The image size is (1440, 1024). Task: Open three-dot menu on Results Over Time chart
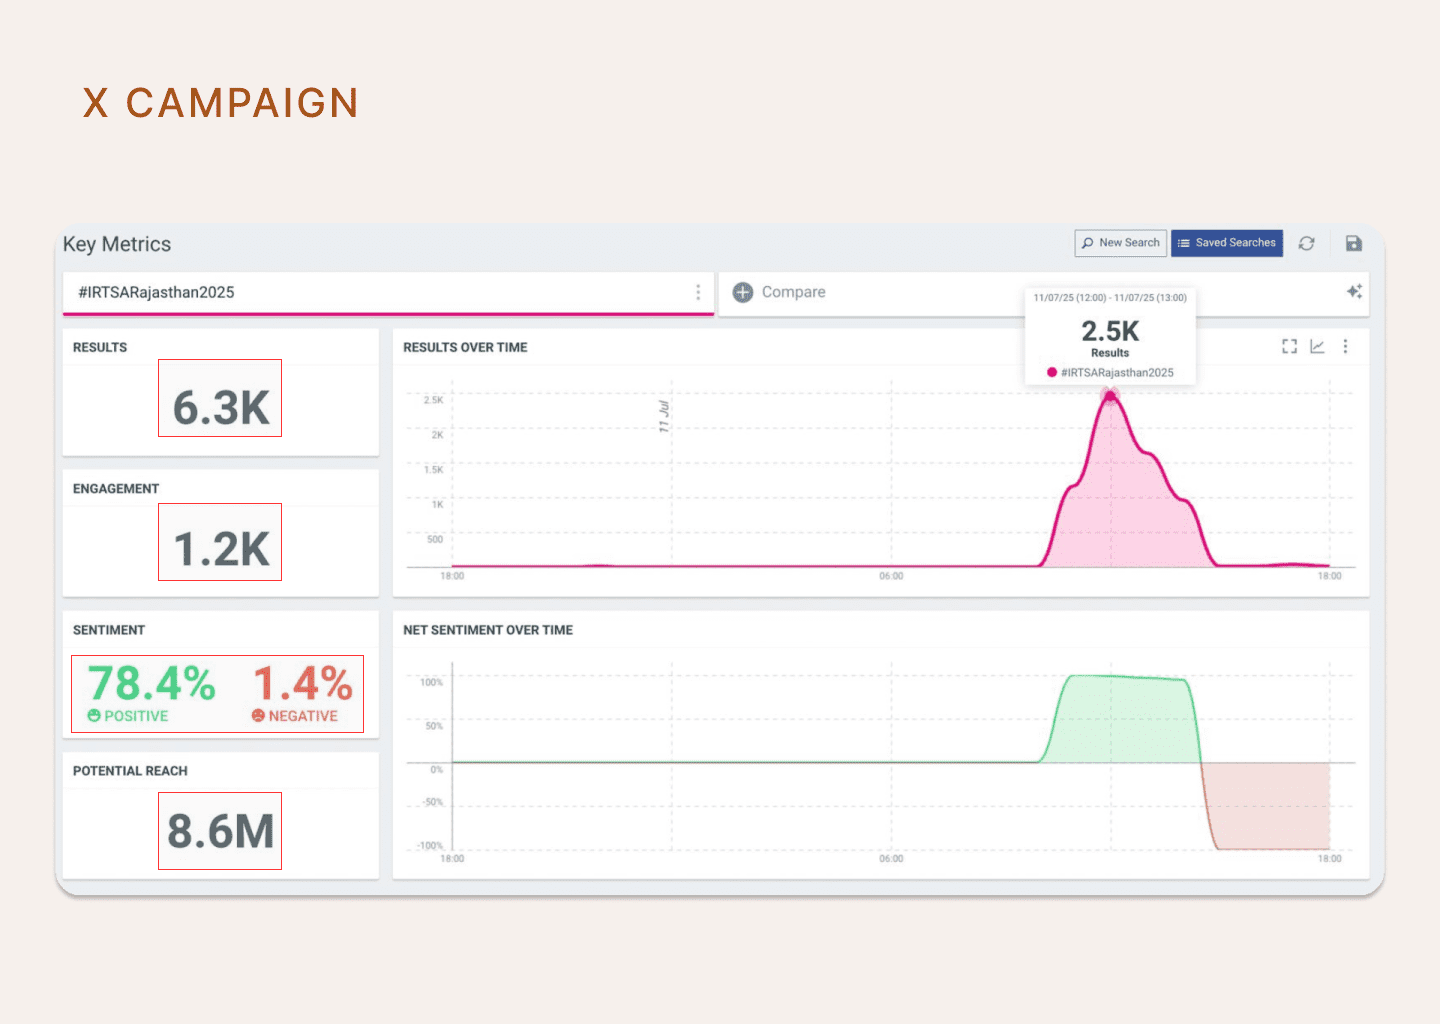pos(1345,346)
